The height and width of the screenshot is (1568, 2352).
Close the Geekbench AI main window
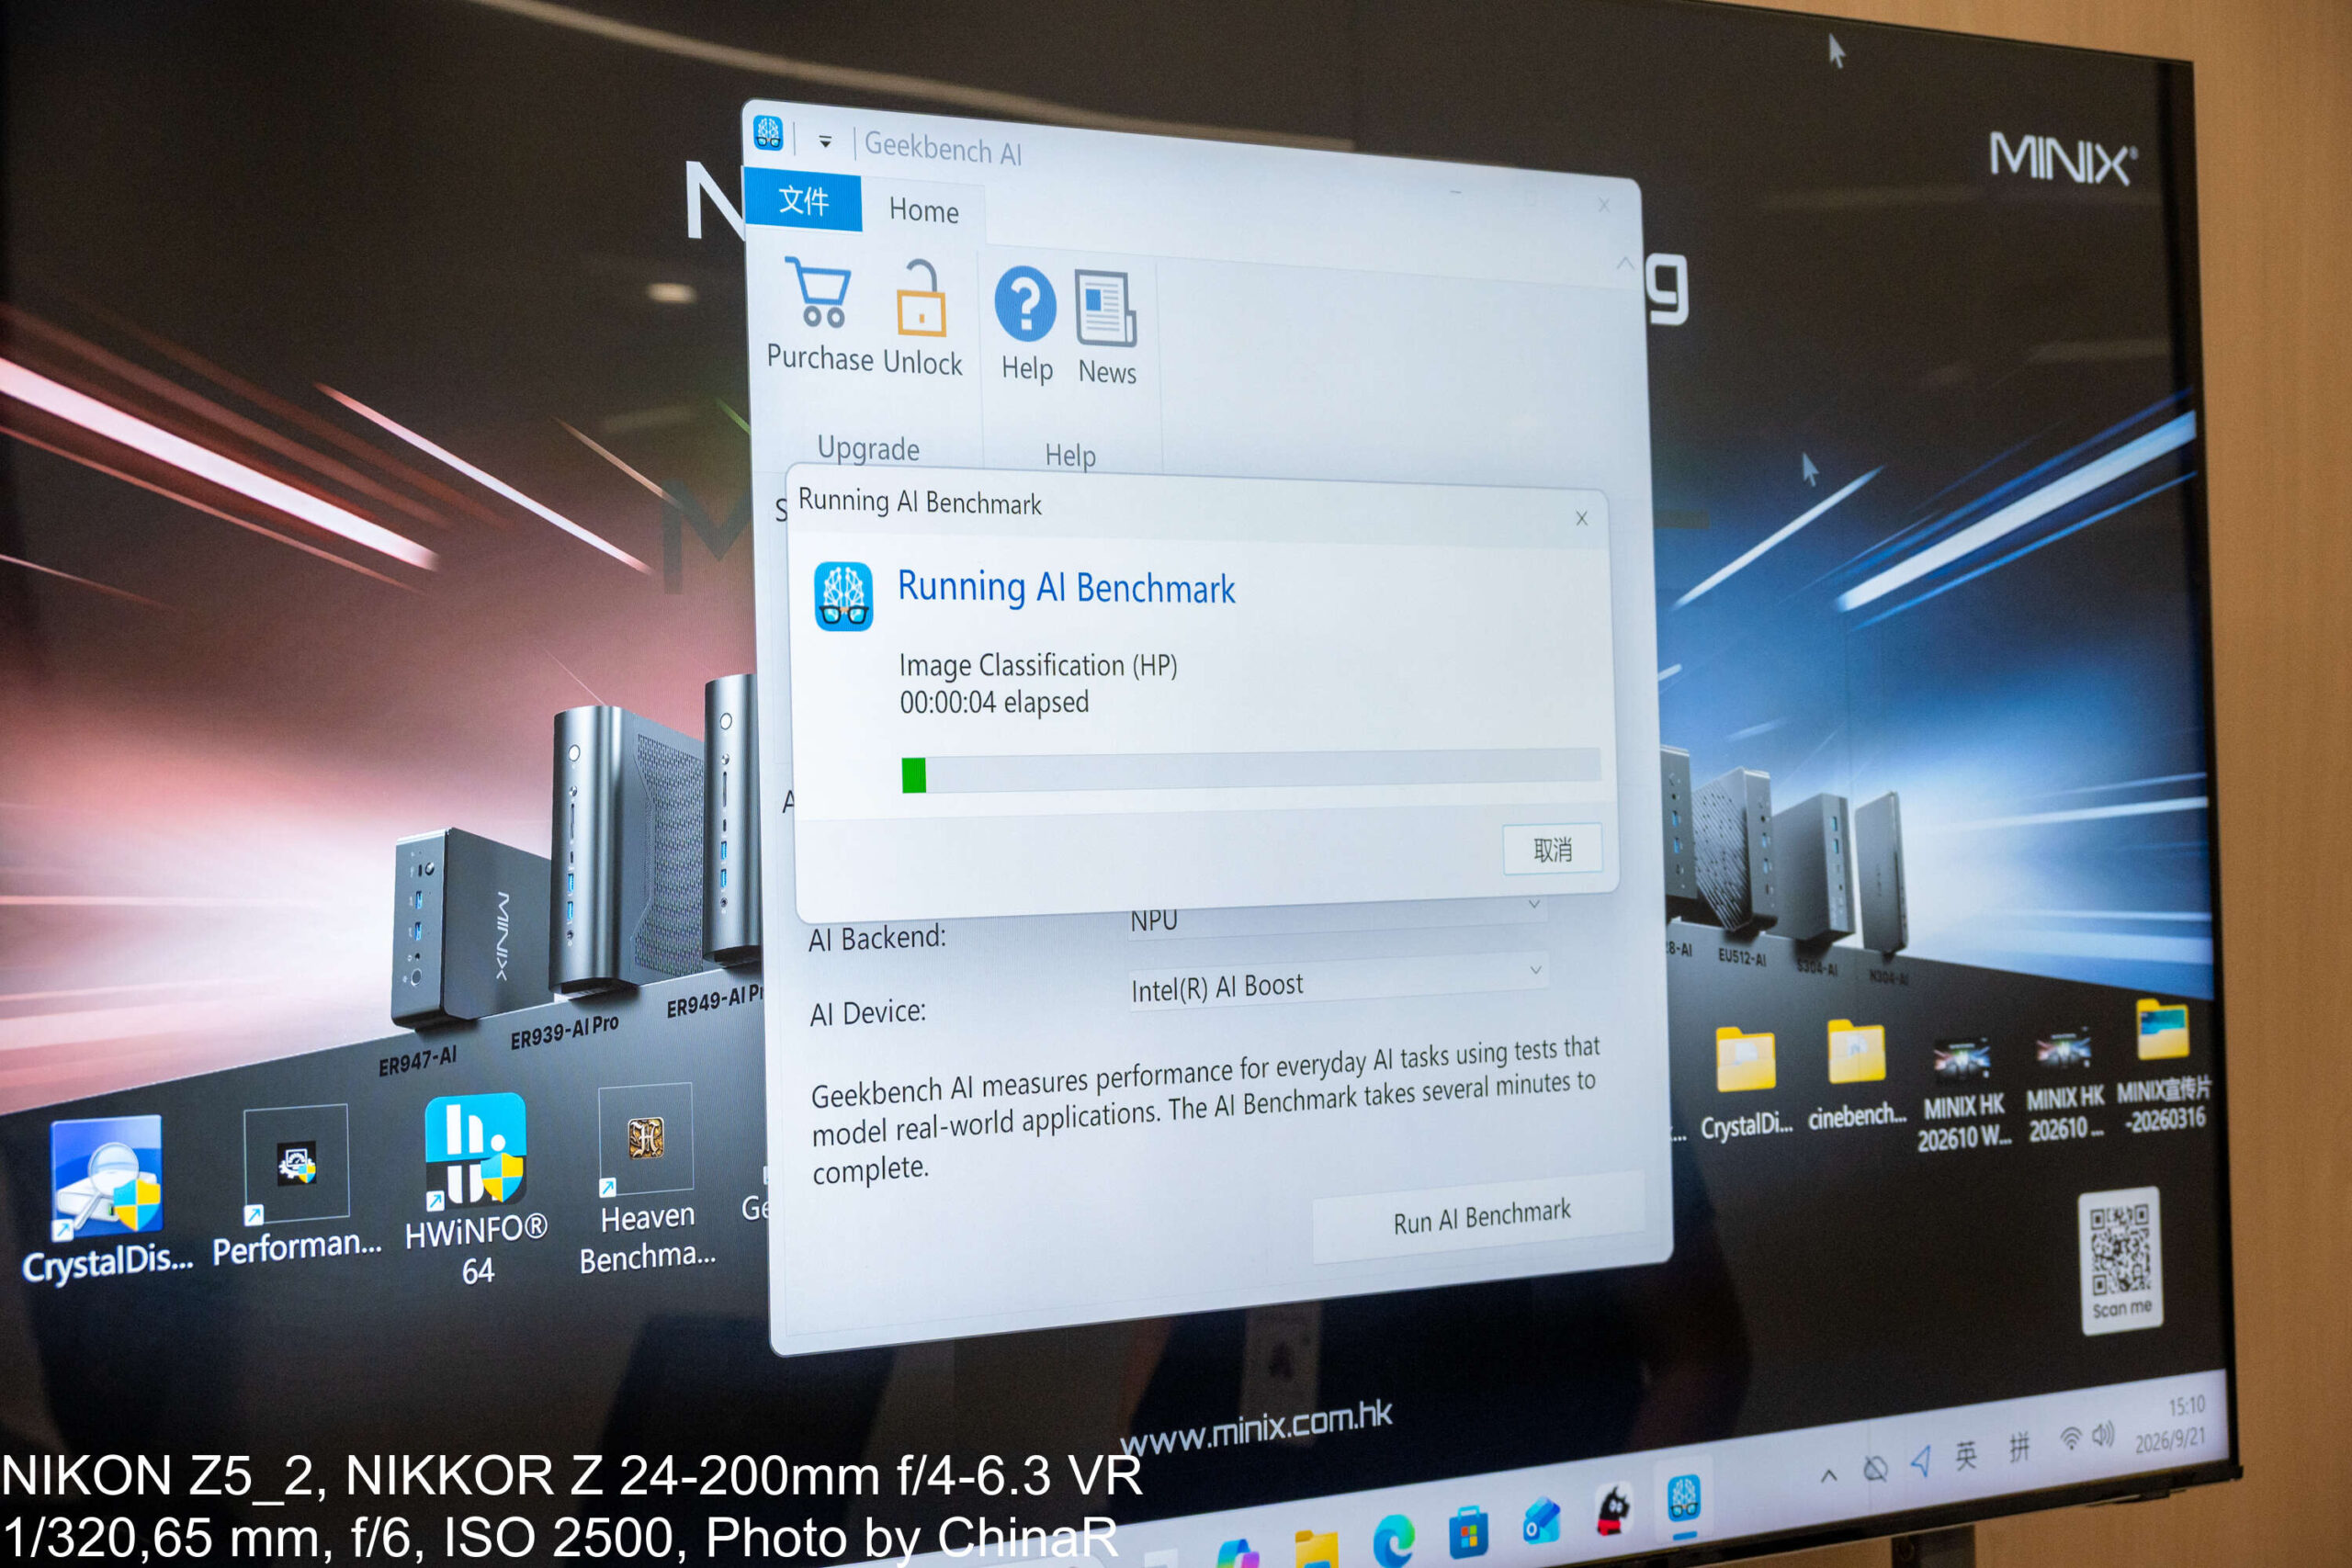(1604, 206)
